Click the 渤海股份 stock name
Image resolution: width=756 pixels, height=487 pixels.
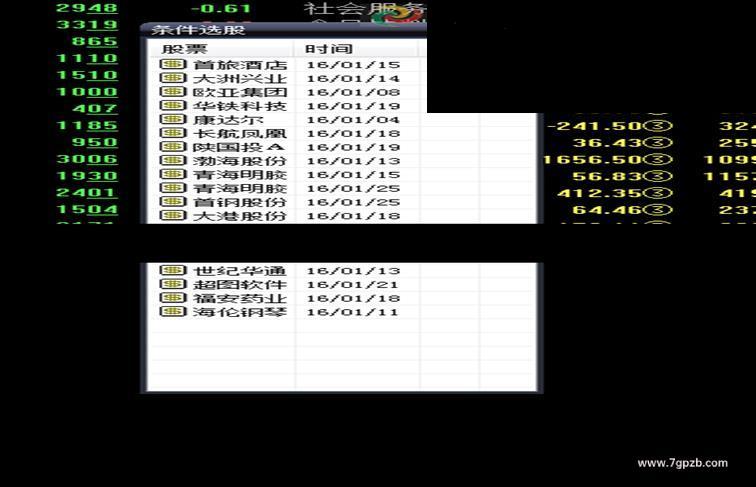[240, 161]
